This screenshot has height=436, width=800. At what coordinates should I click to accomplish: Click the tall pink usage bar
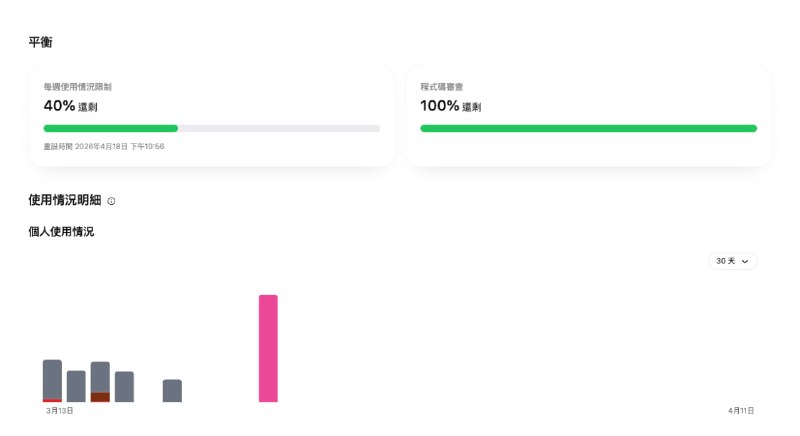pos(268,348)
